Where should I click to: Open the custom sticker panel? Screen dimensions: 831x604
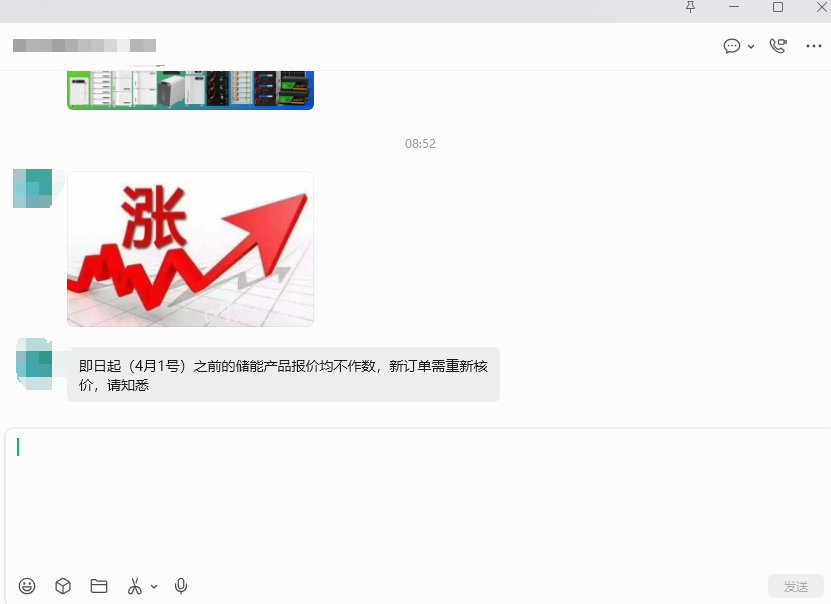[x=62, y=586]
